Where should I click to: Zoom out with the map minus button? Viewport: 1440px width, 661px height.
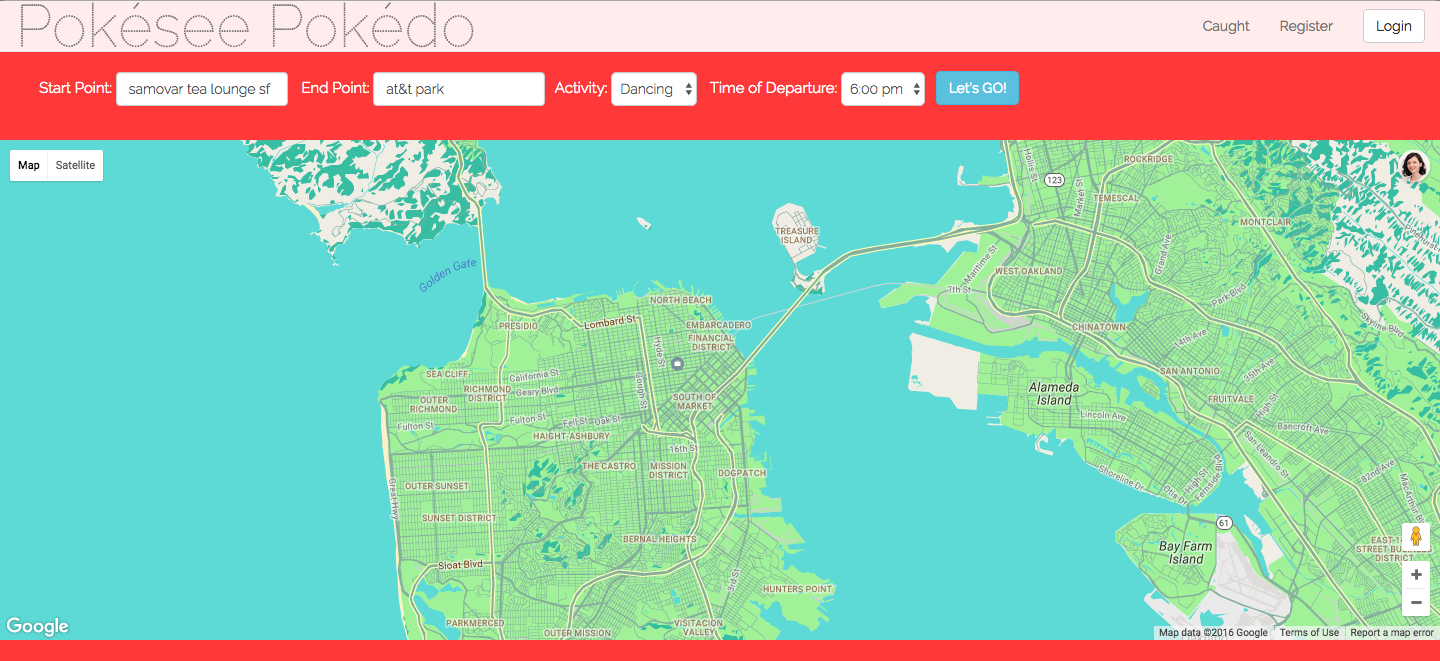click(1416, 602)
